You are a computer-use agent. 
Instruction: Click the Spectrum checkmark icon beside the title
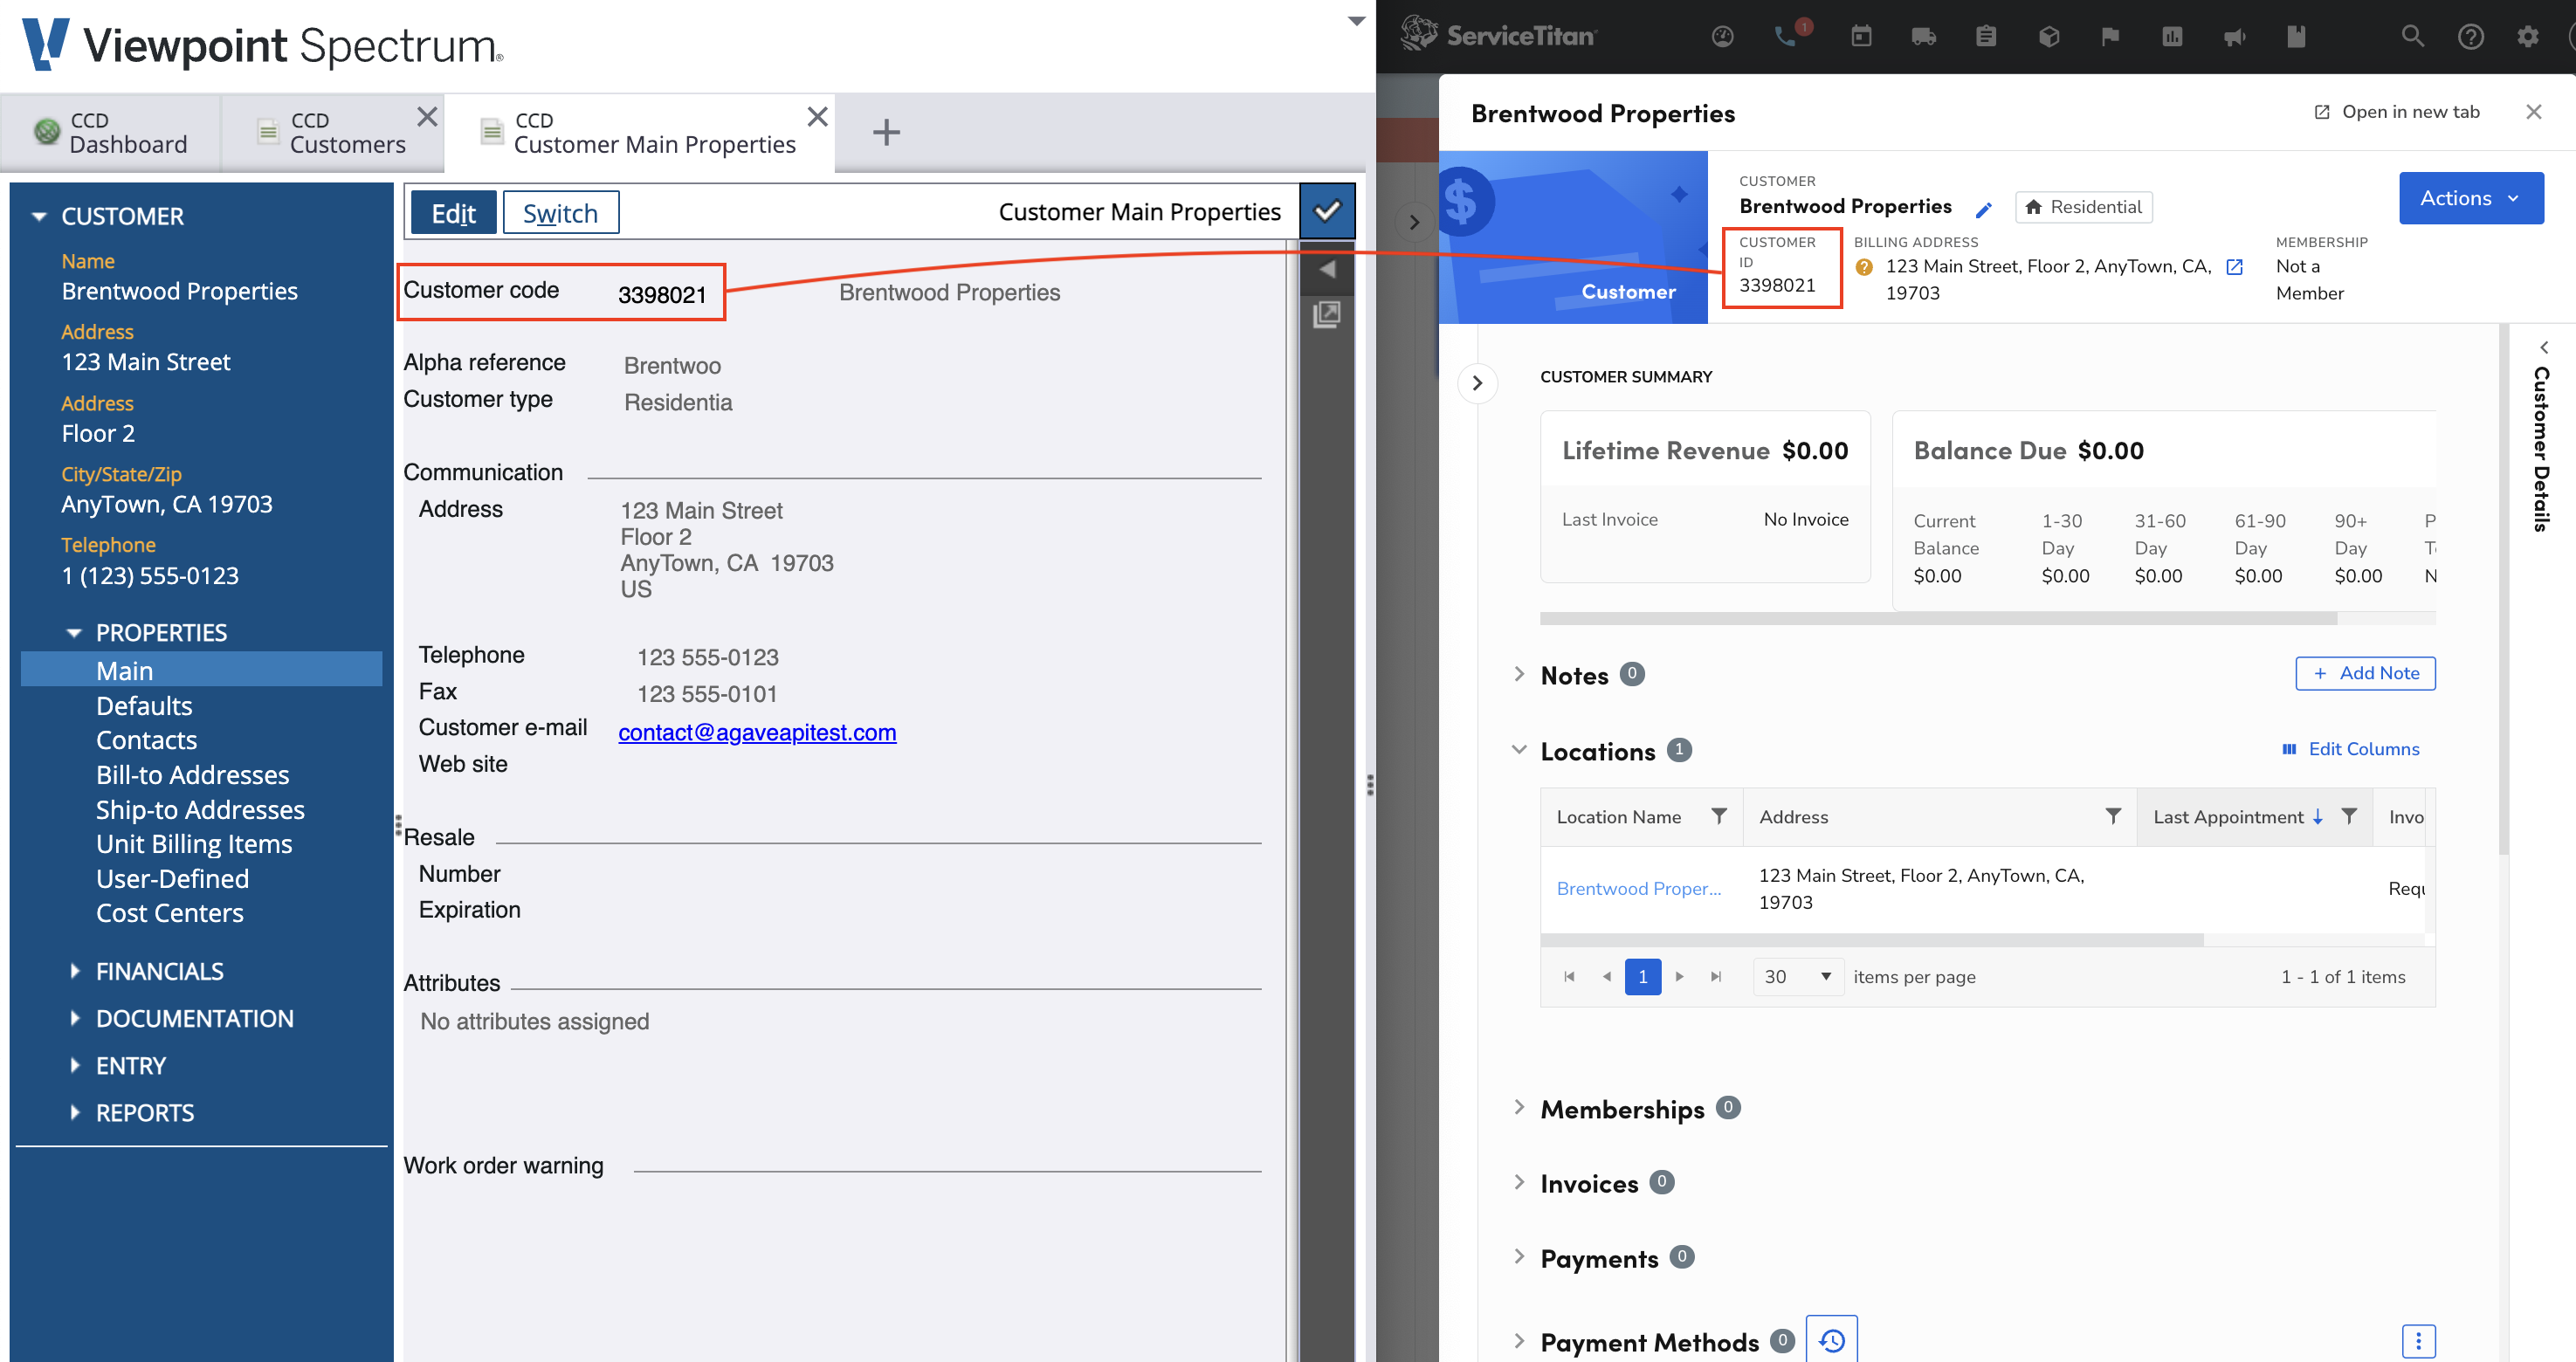1327,211
